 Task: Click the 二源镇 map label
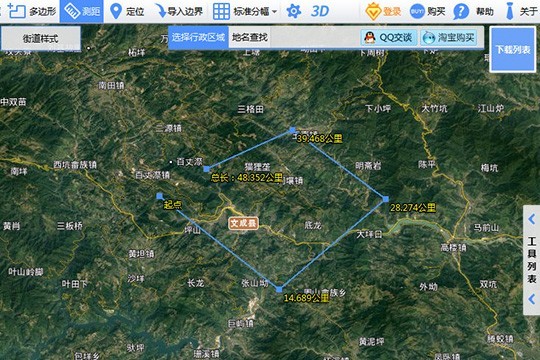point(168,128)
